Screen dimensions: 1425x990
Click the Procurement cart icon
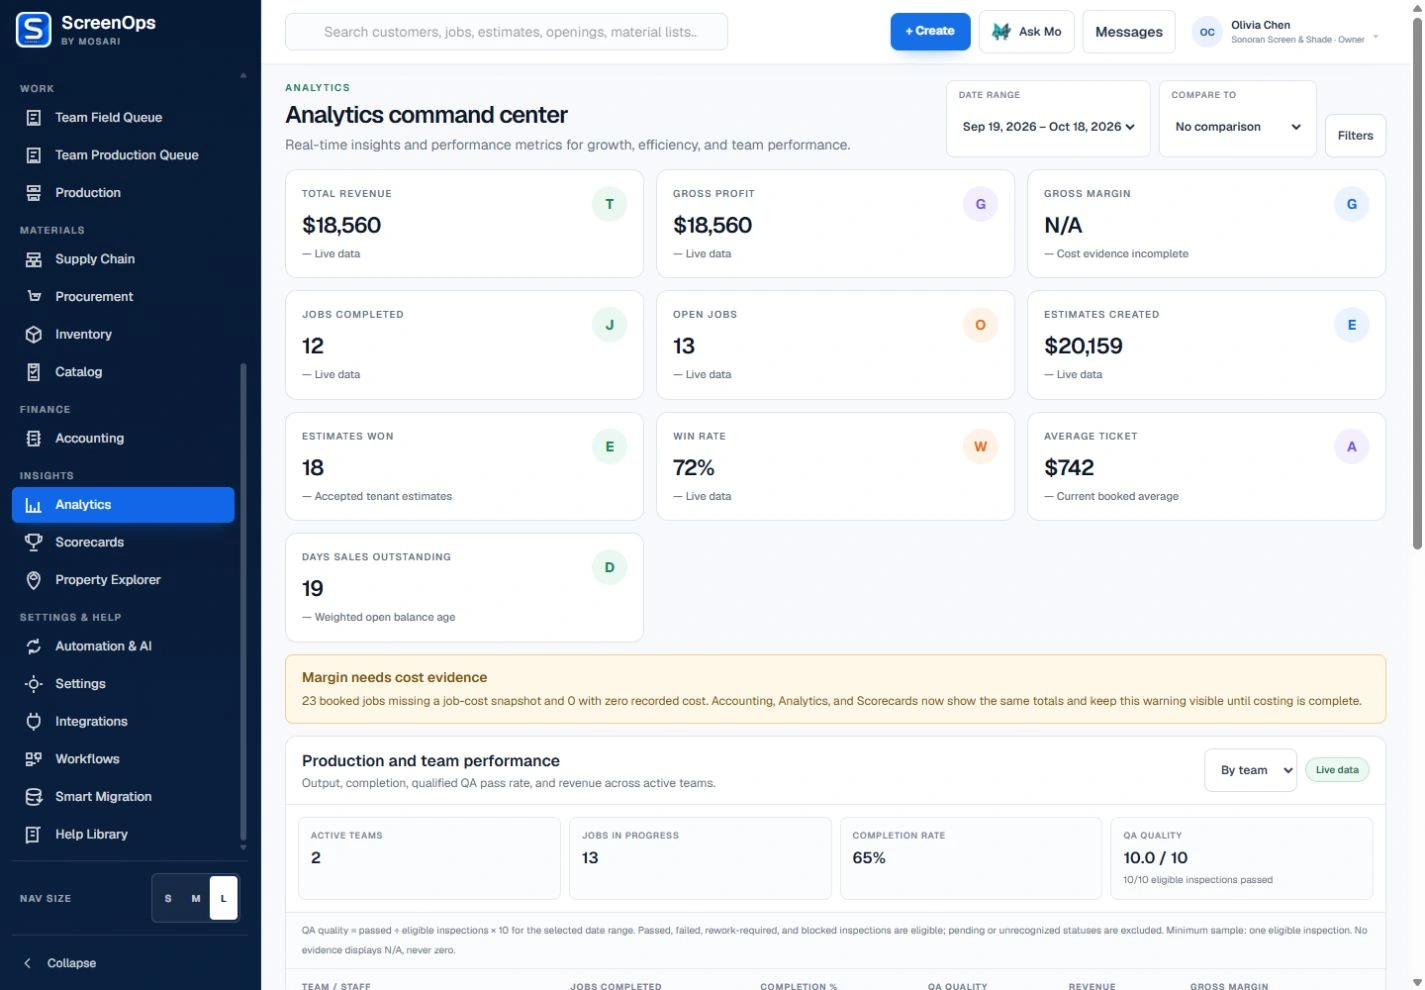point(33,297)
